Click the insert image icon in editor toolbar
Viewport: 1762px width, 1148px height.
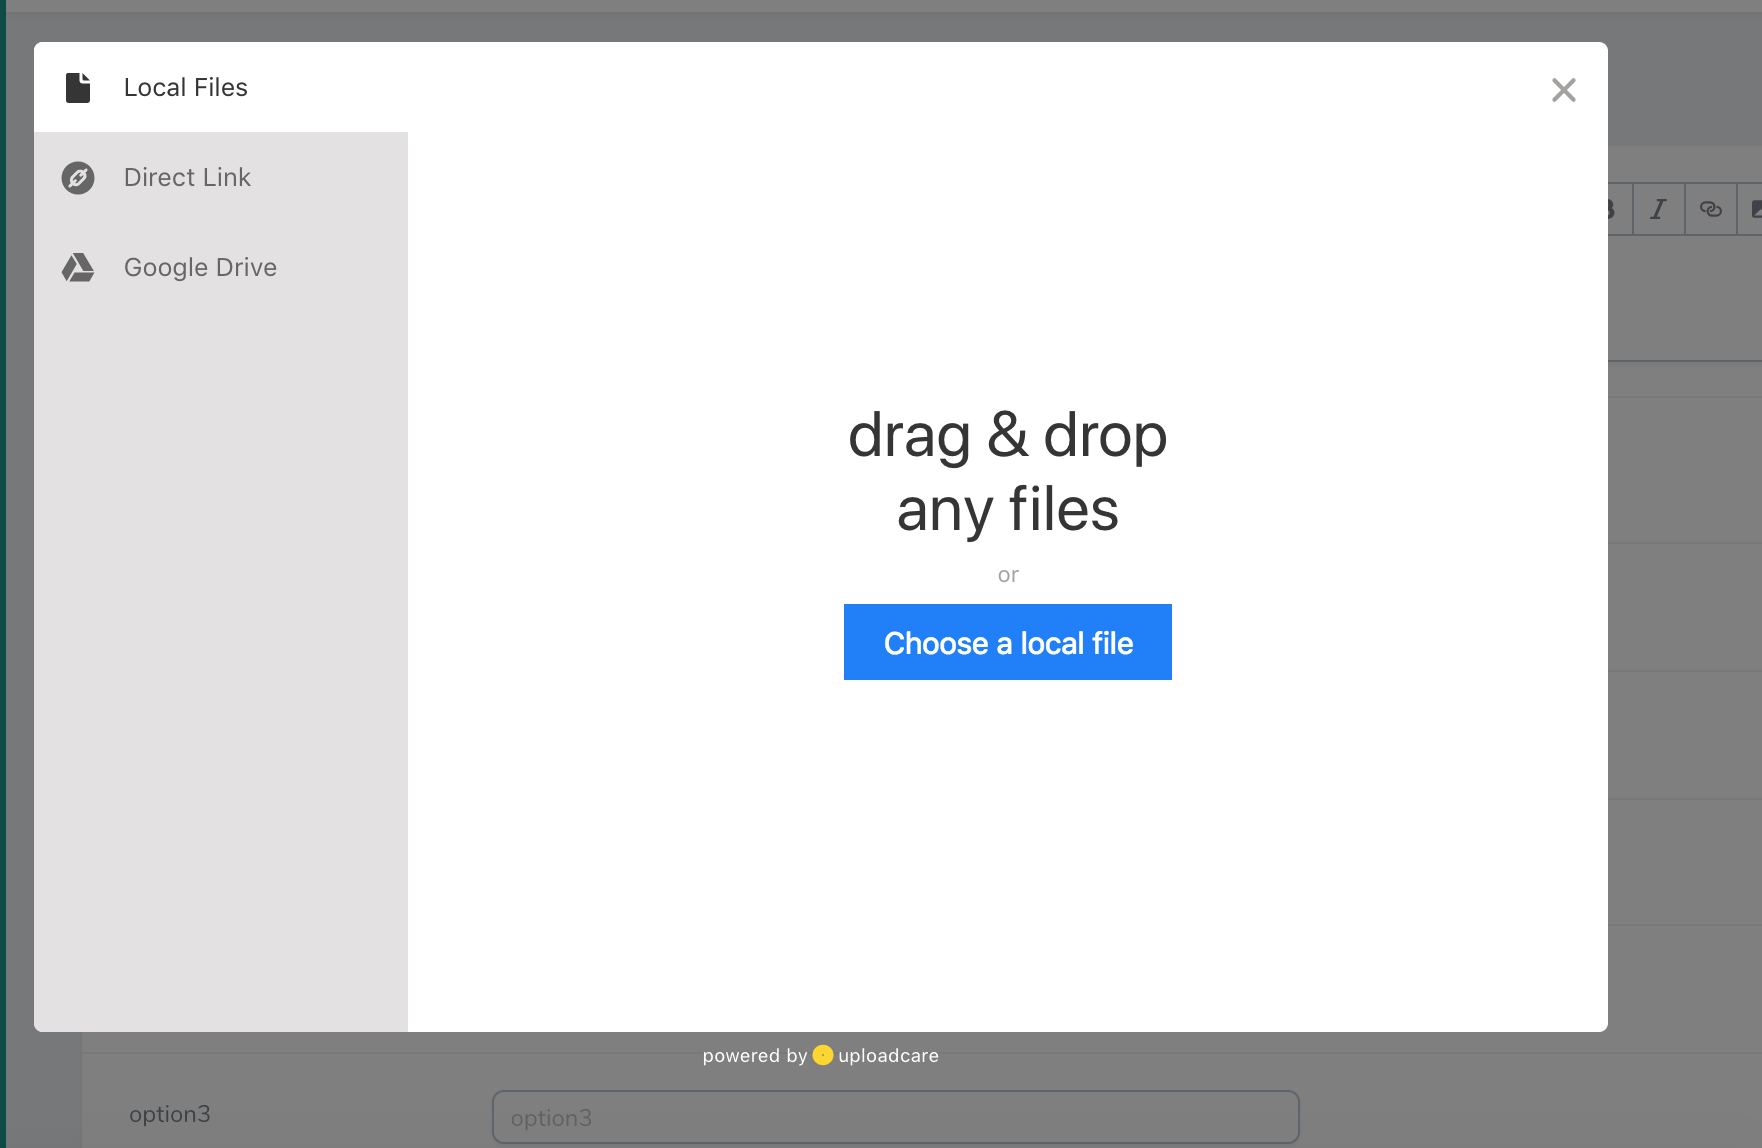[1754, 209]
